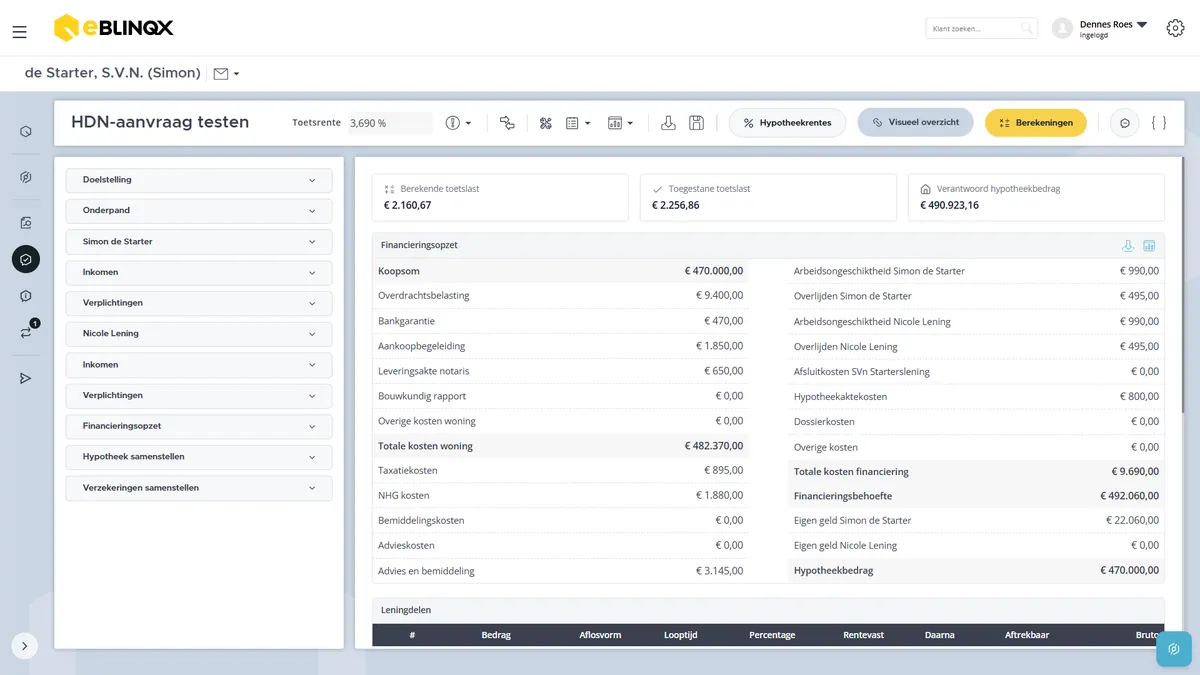This screenshot has height=675, width=1200.
Task: Click the curly braces icon
Action: [1159, 123]
